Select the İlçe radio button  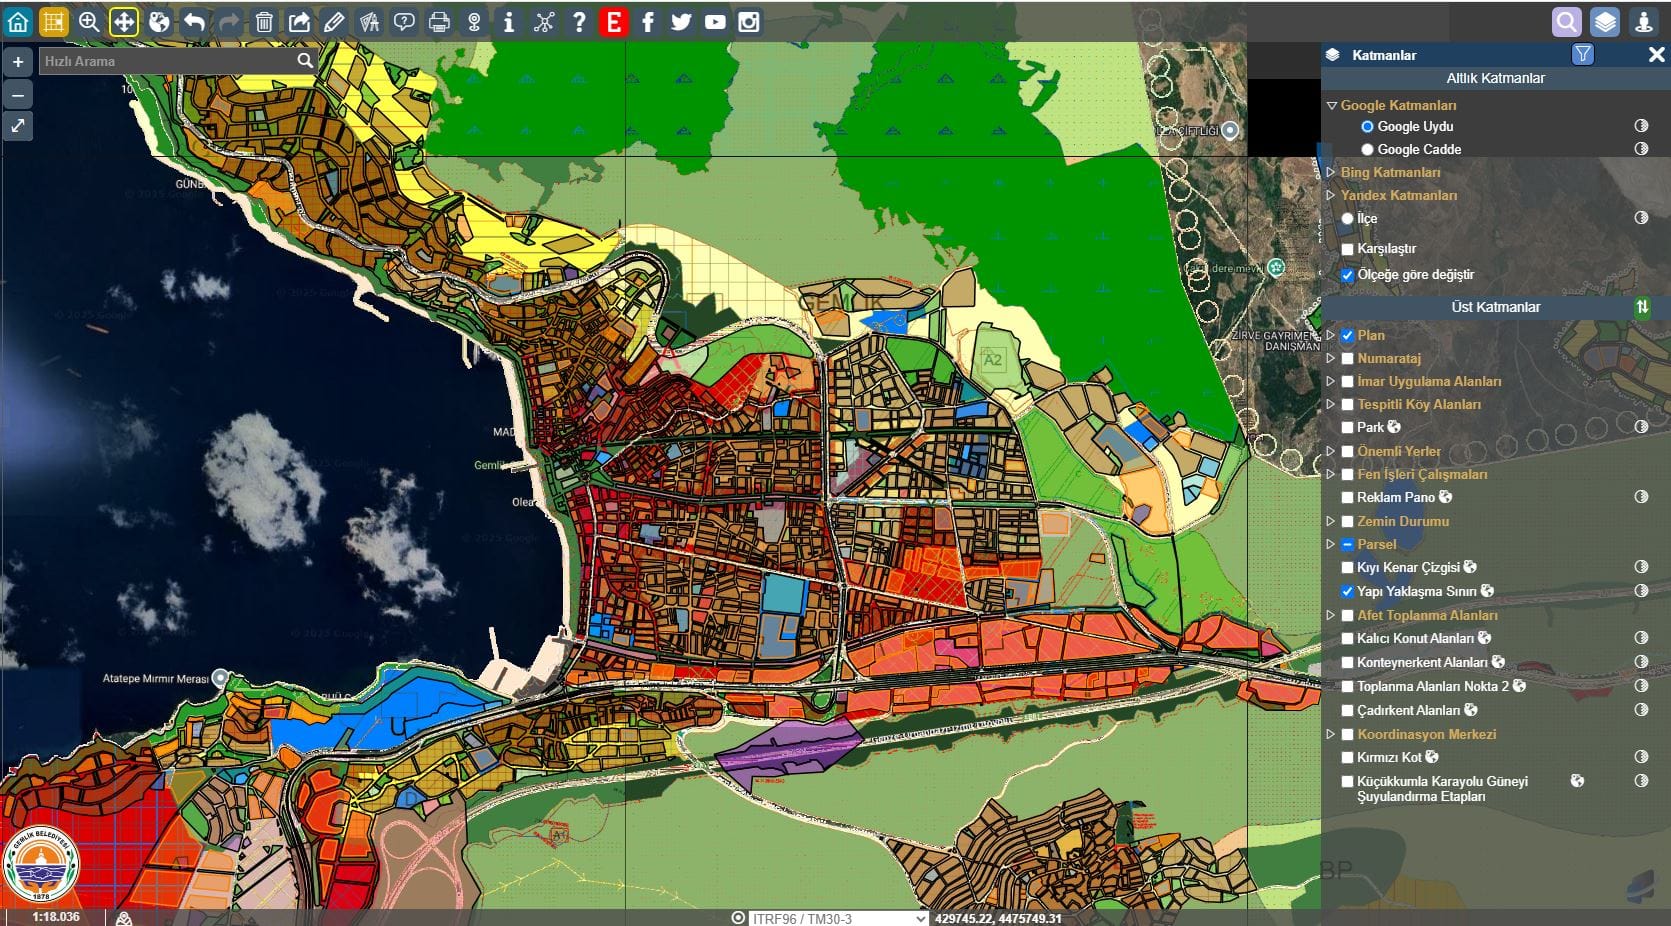click(x=1347, y=219)
